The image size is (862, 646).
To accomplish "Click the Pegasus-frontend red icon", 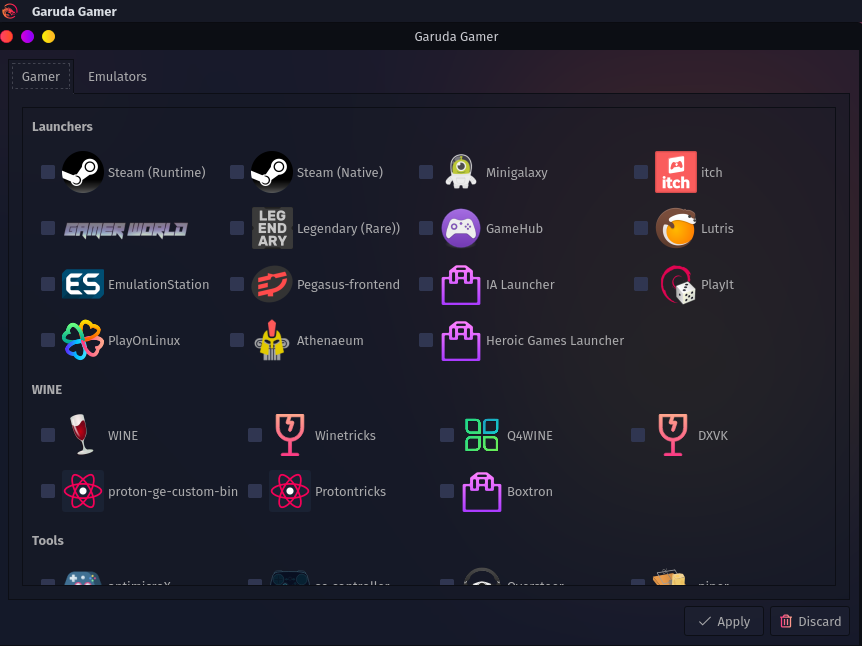I will tap(272, 284).
